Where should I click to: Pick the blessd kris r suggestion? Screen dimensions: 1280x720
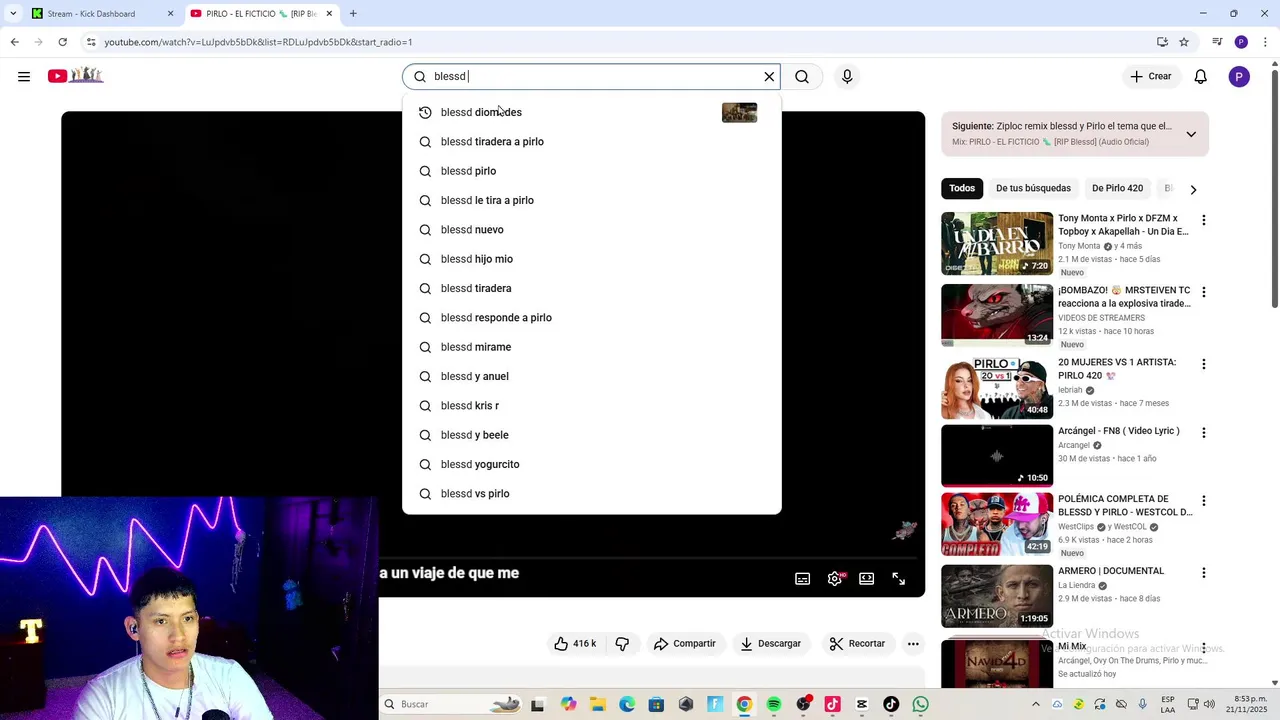591,405
